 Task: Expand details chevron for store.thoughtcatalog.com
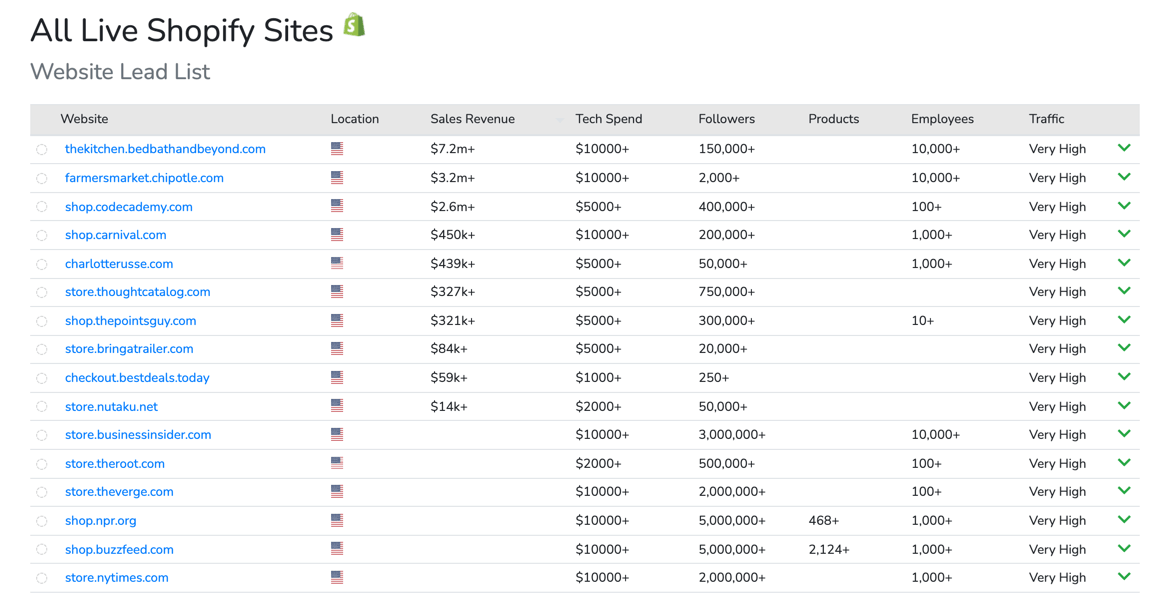point(1124,291)
